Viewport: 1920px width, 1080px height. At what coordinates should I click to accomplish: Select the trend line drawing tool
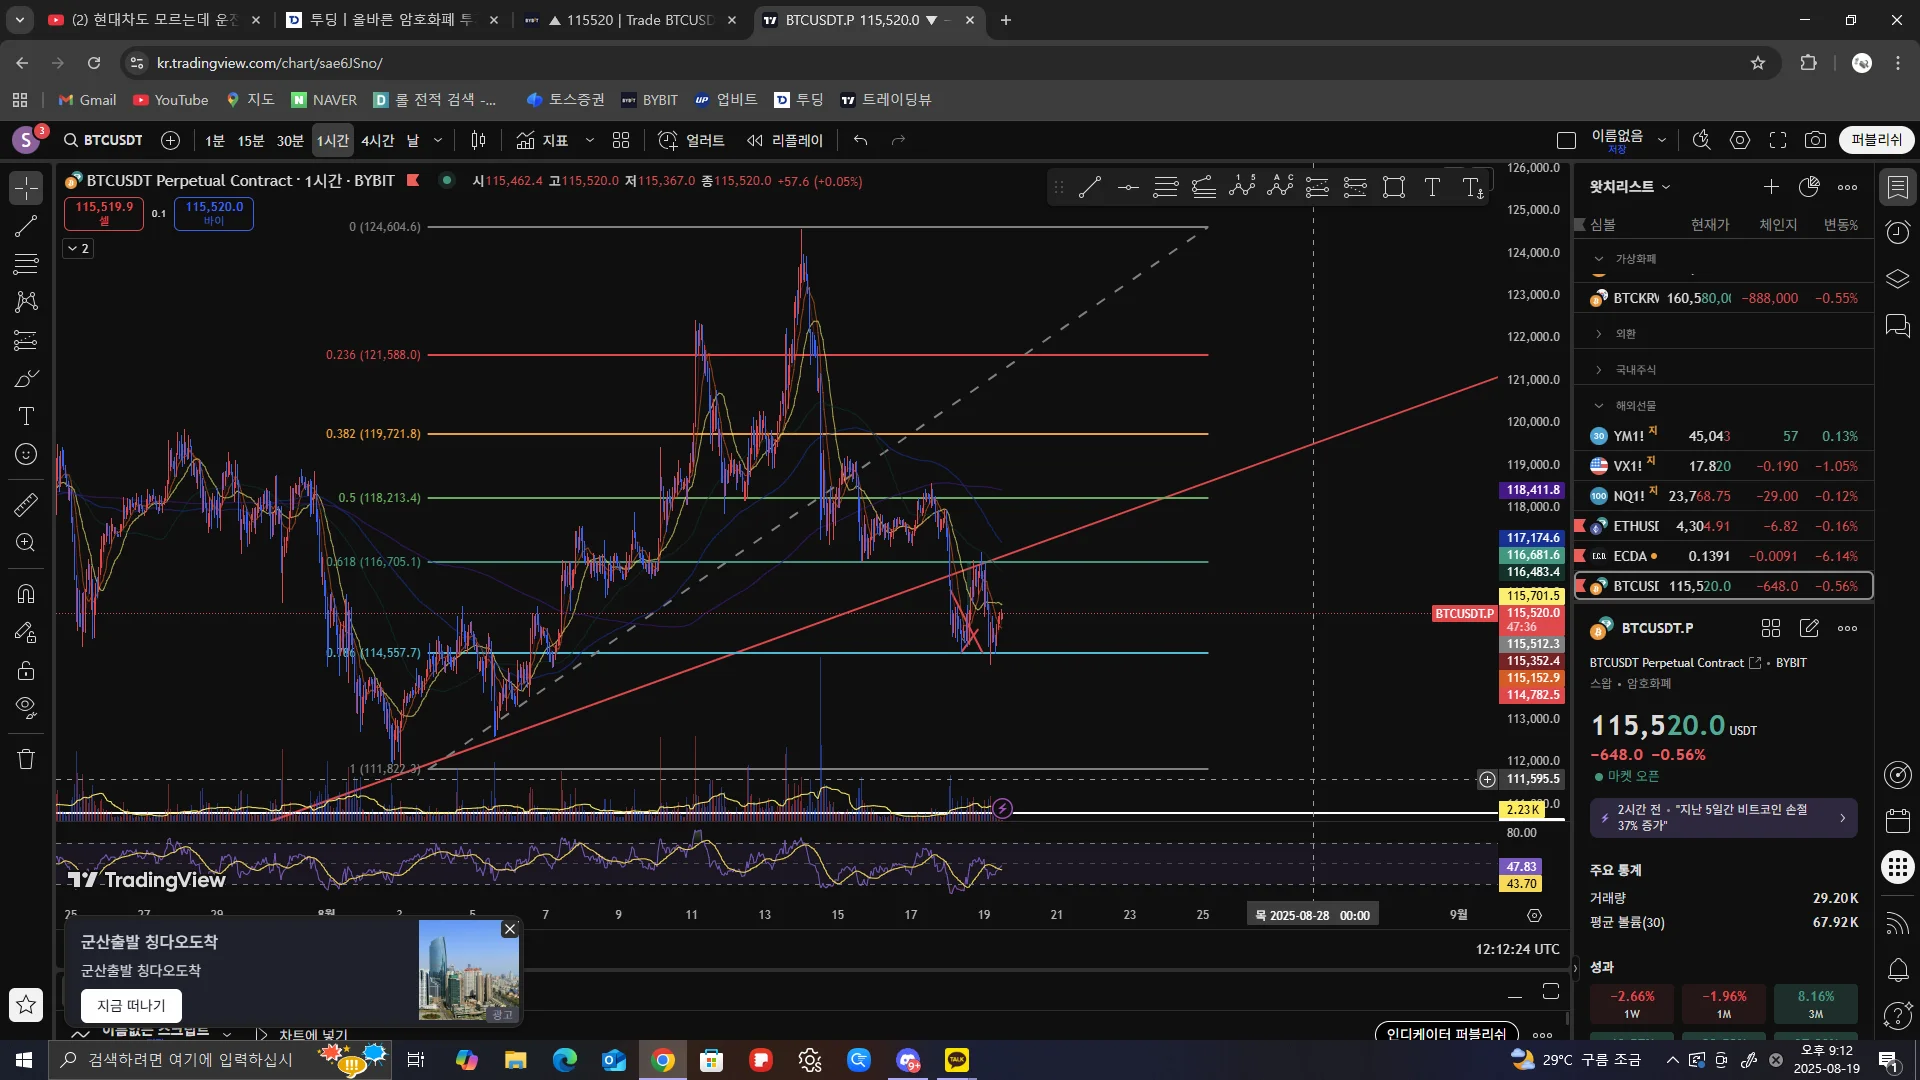coord(26,226)
